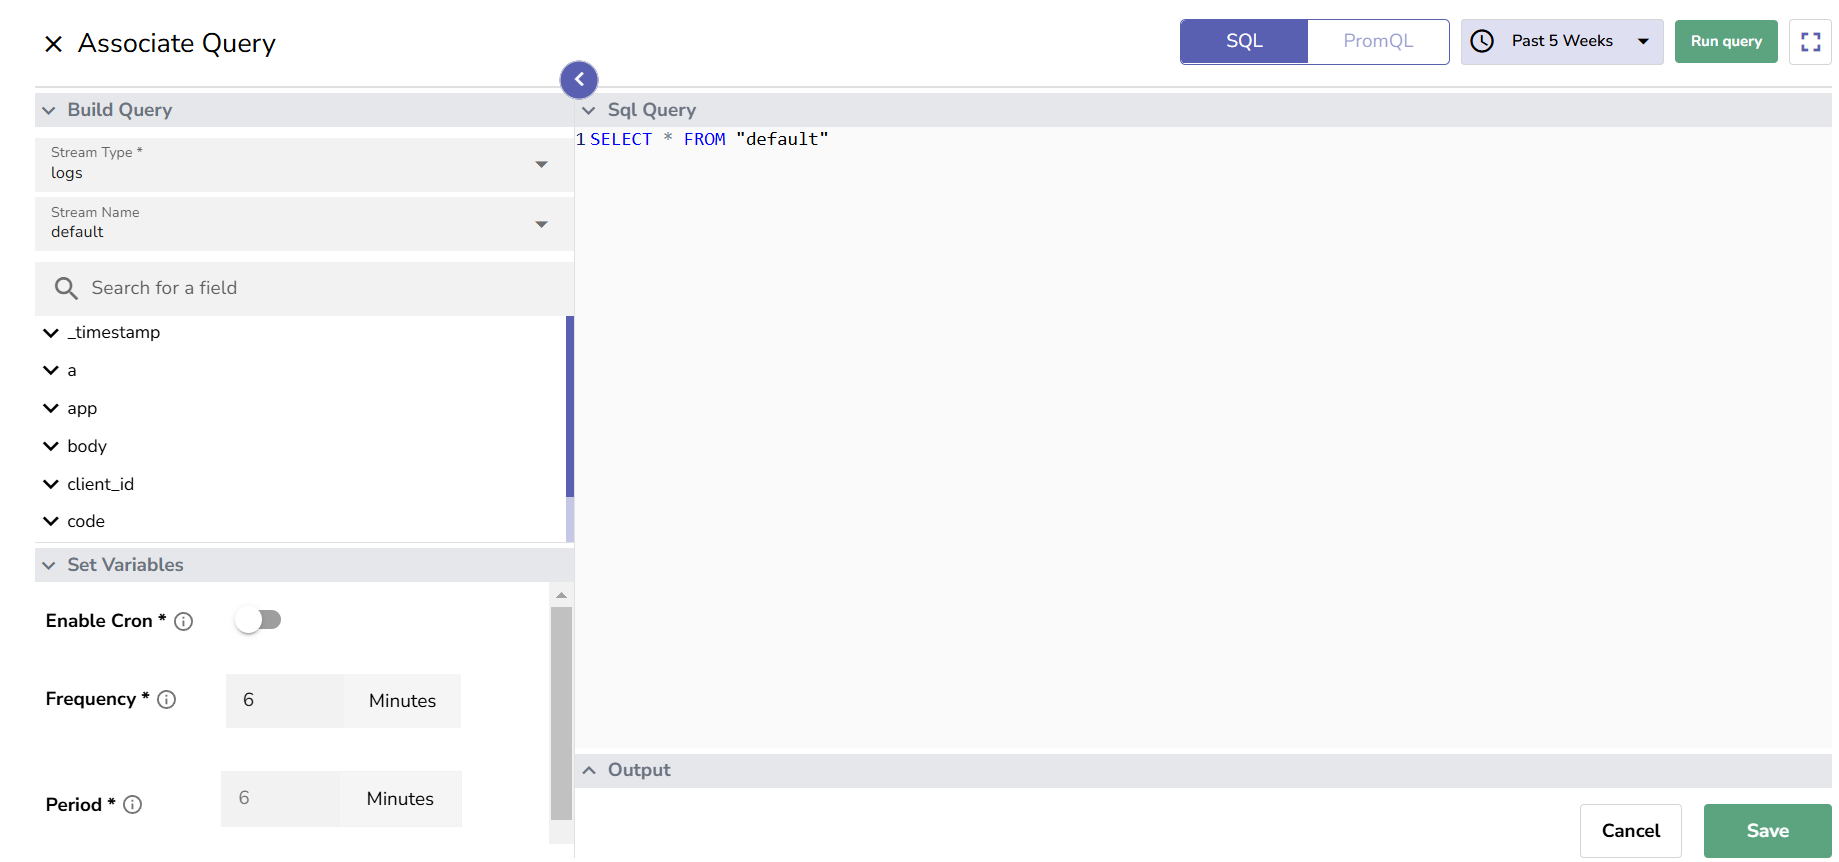Image resolution: width=1839 pixels, height=862 pixels.
Task: Click the Period Minutes unit label
Action: pyautogui.click(x=400, y=799)
